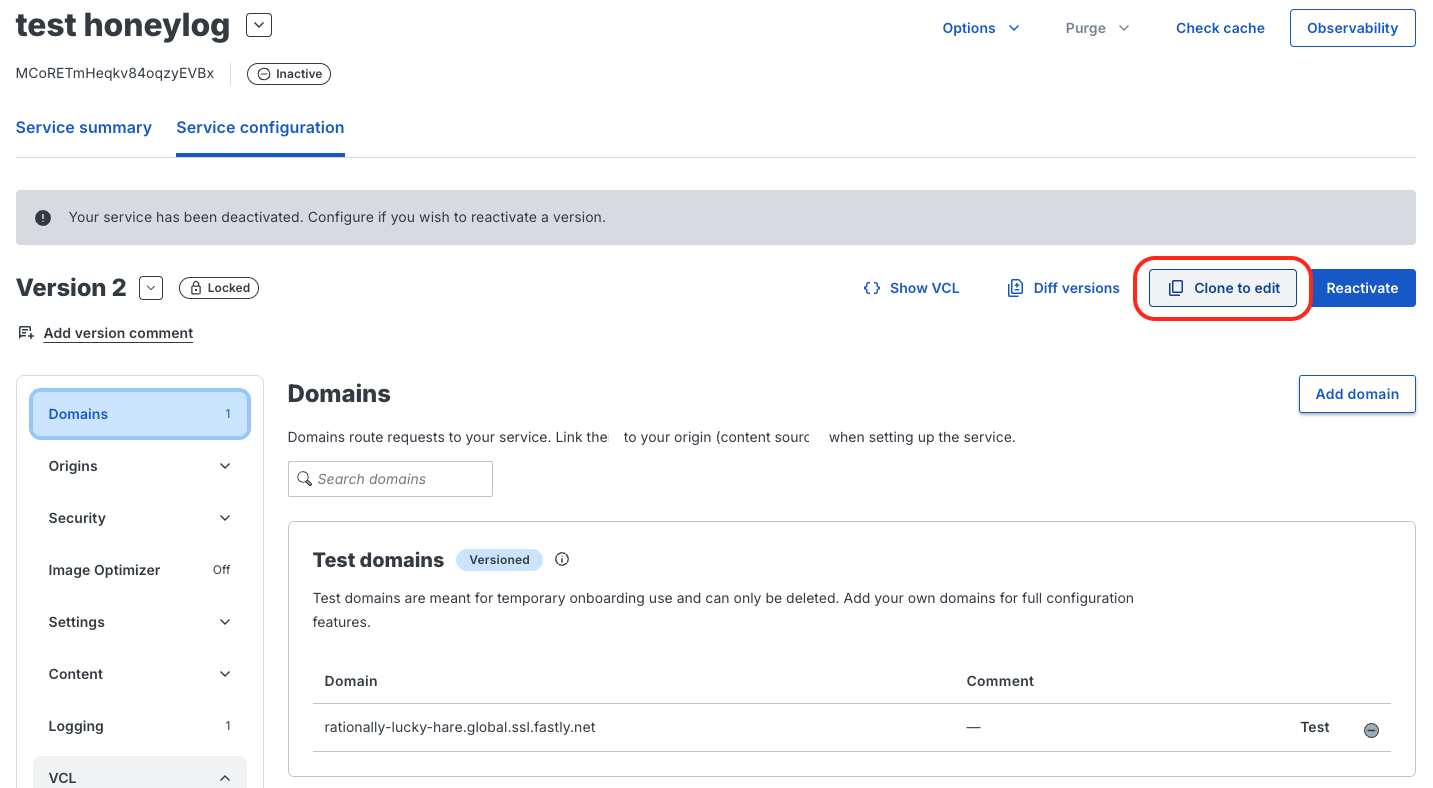Screen dimensions: 1433x788
Task: Expand the Settings sidebar section
Action: click(140, 622)
